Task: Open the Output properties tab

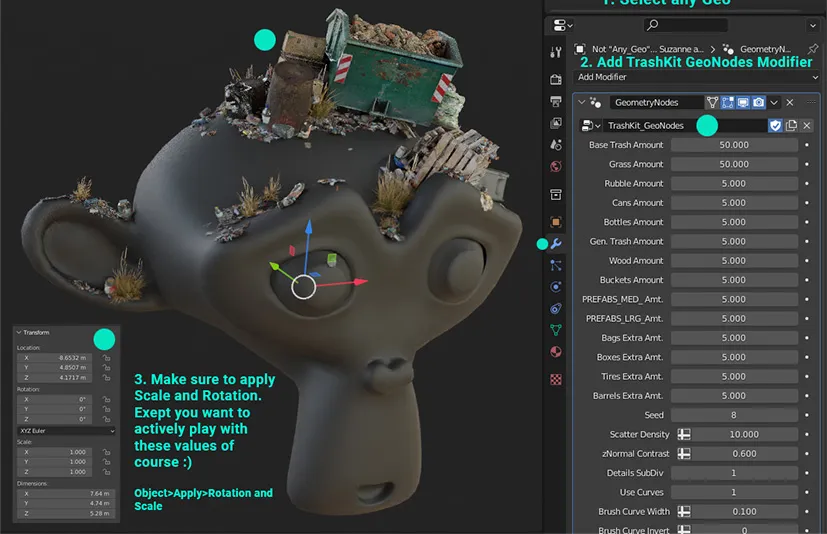Action: click(555, 101)
